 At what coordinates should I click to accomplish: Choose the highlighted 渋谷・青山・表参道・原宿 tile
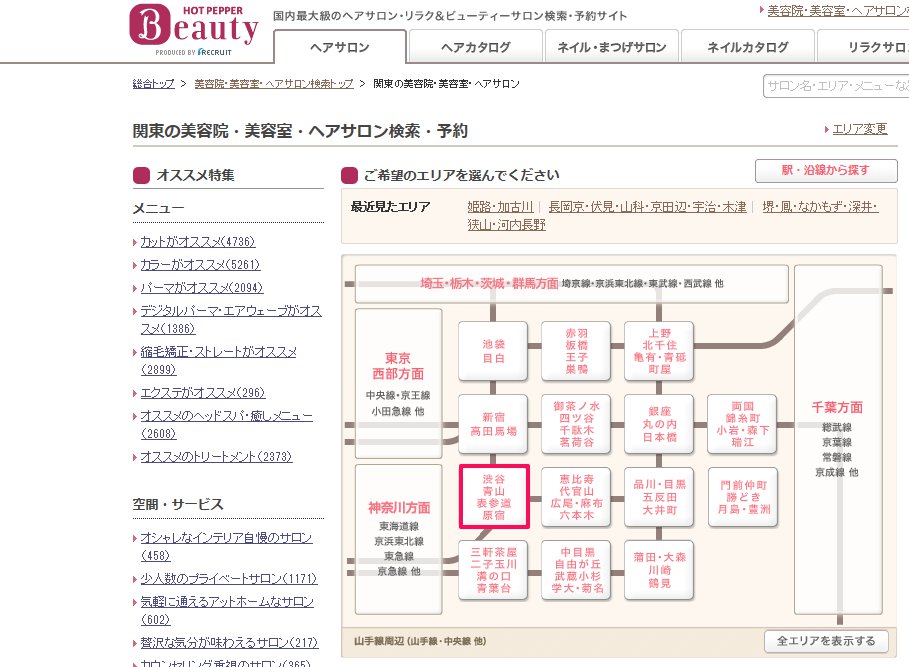click(494, 497)
